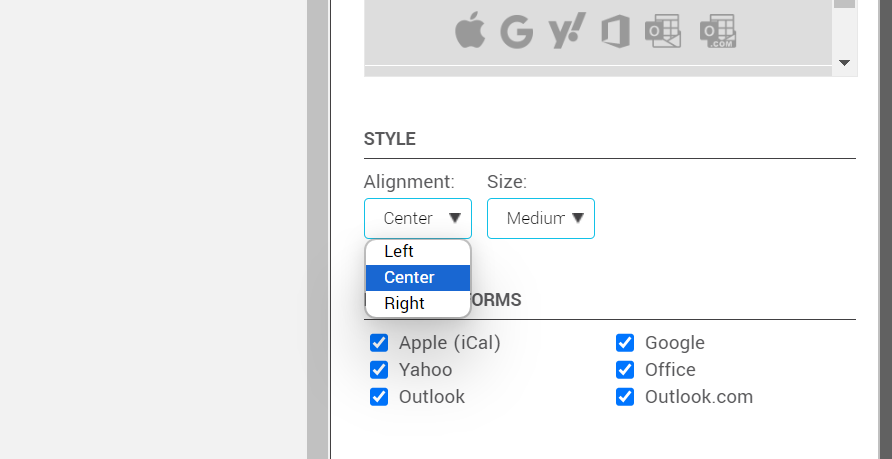The width and height of the screenshot is (892, 459).
Task: Click the Google platform label
Action: pos(675,343)
